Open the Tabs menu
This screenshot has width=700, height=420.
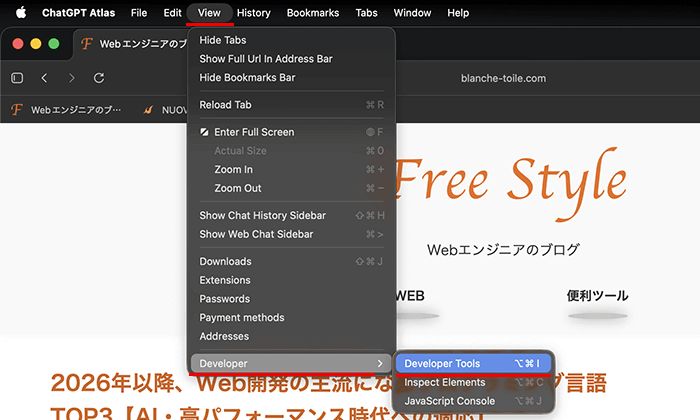[367, 13]
